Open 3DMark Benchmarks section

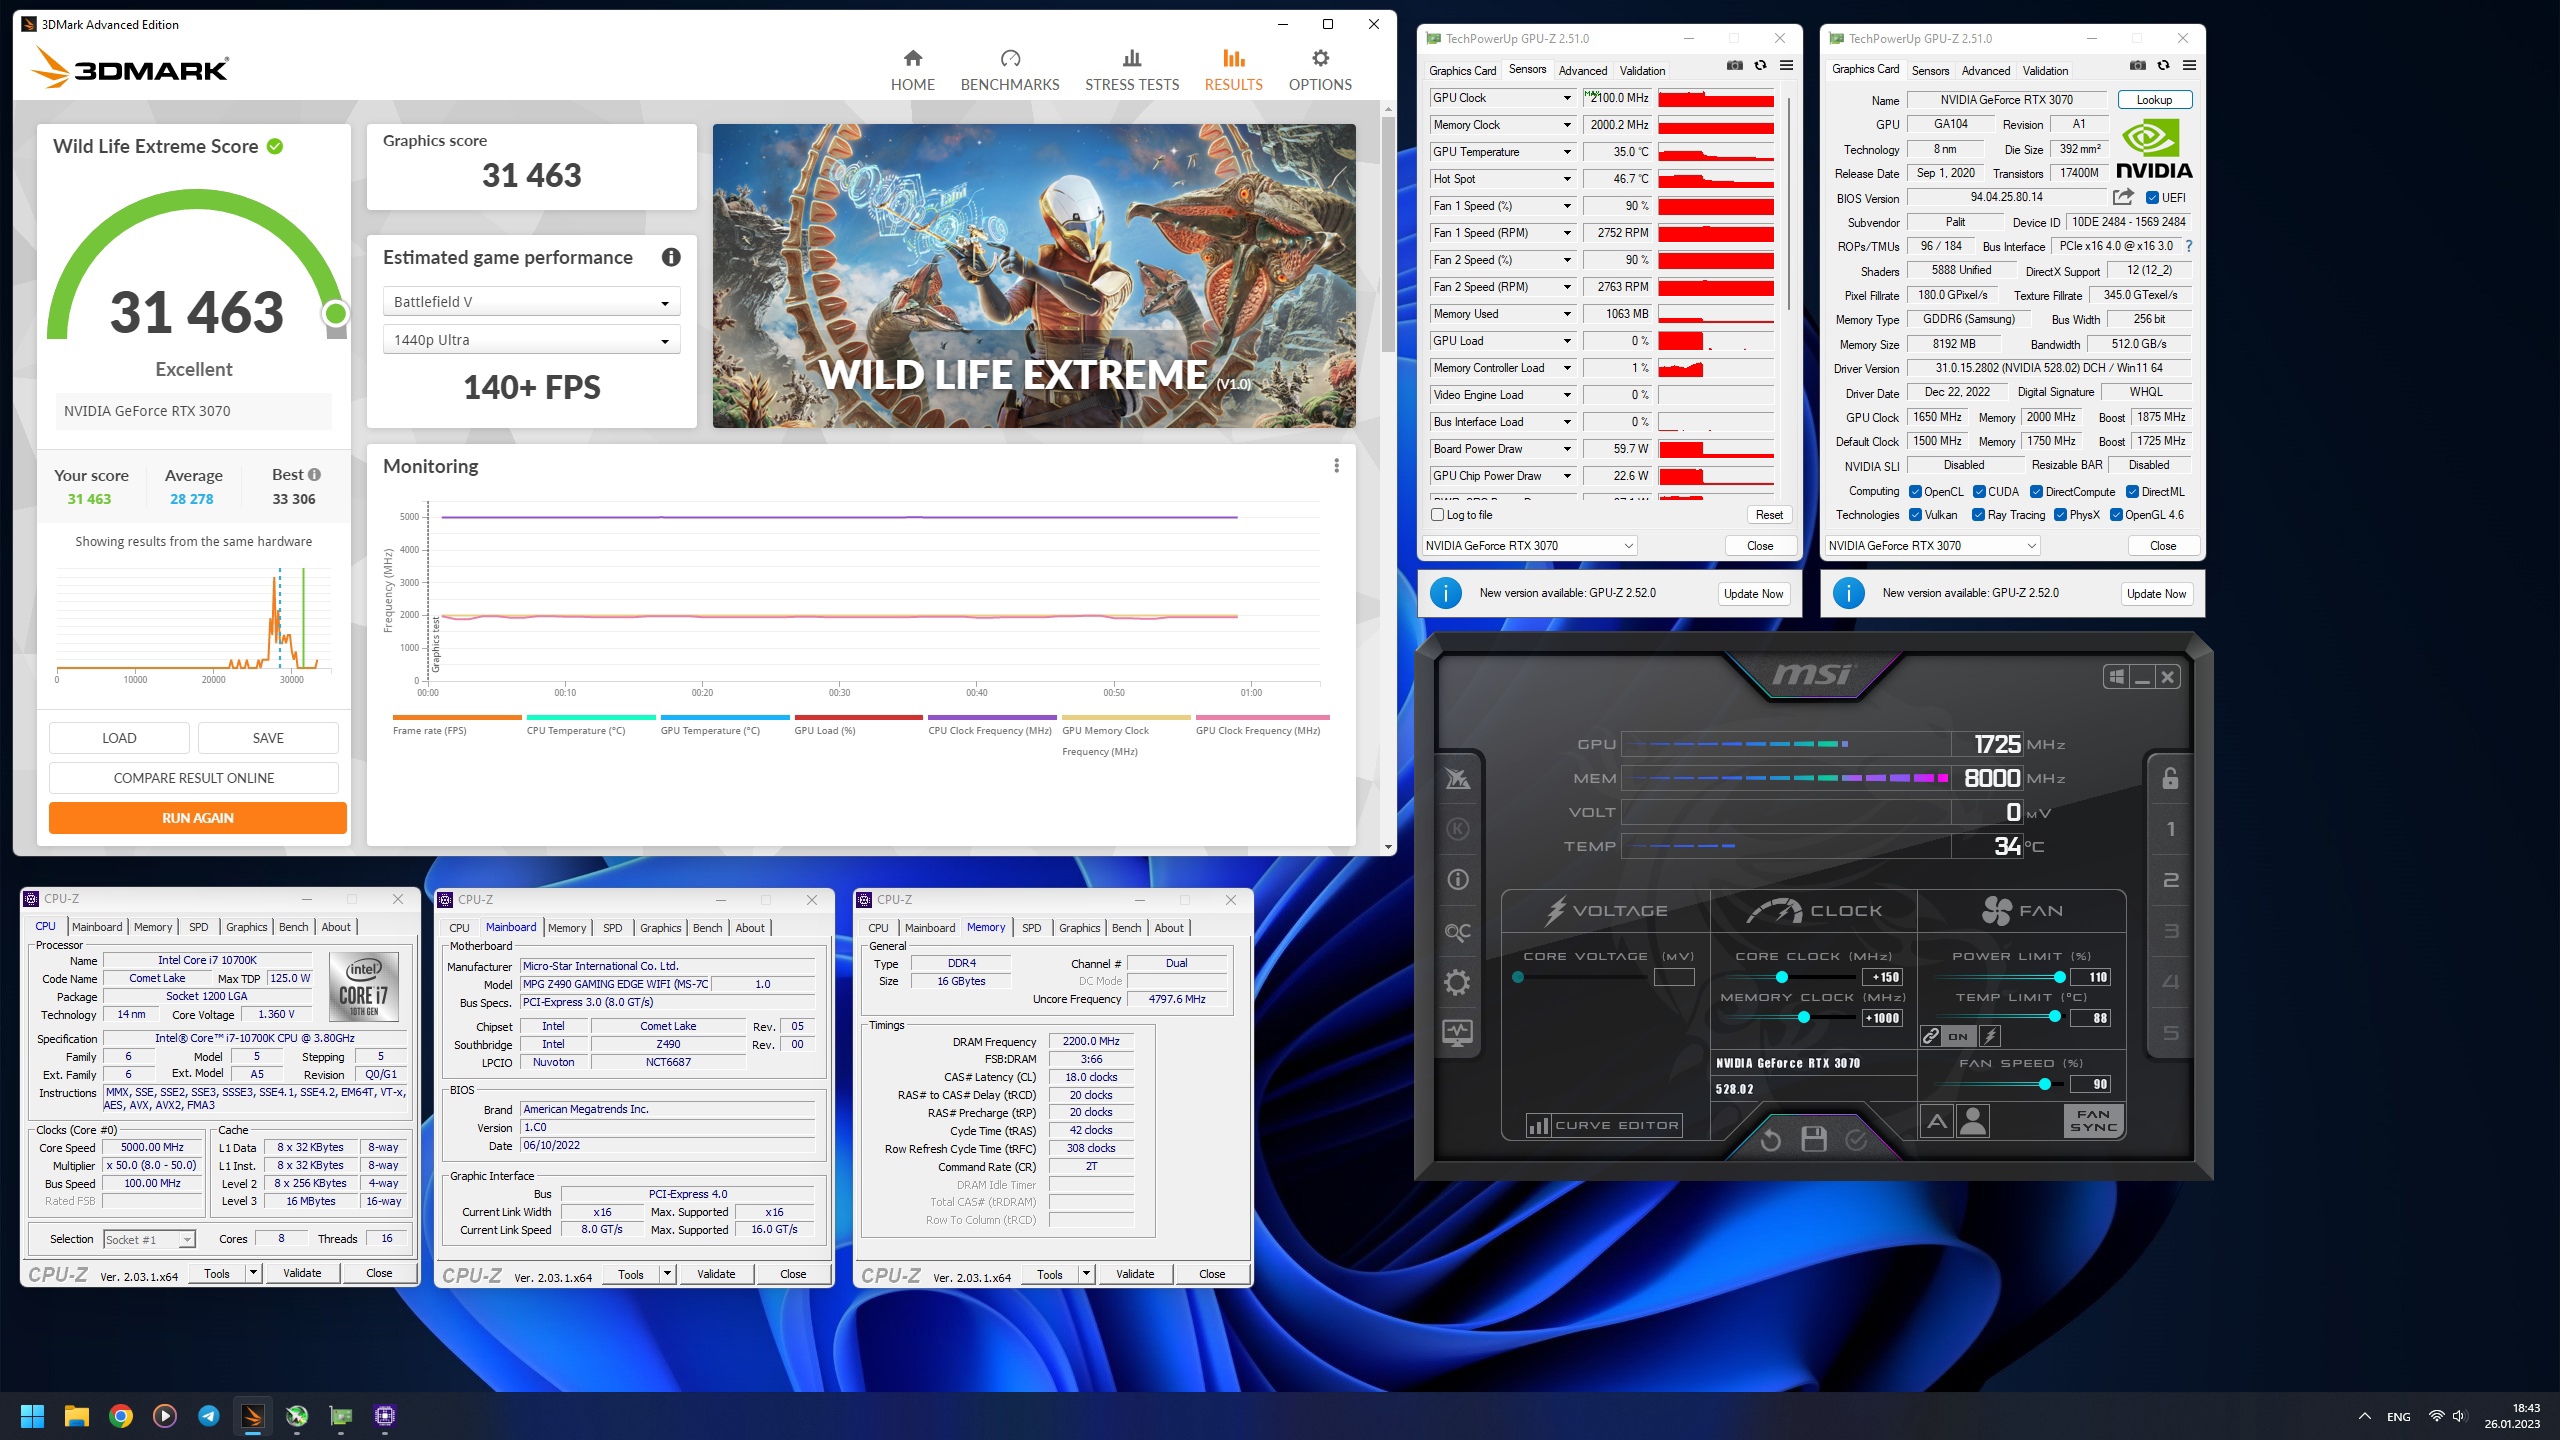point(1010,70)
